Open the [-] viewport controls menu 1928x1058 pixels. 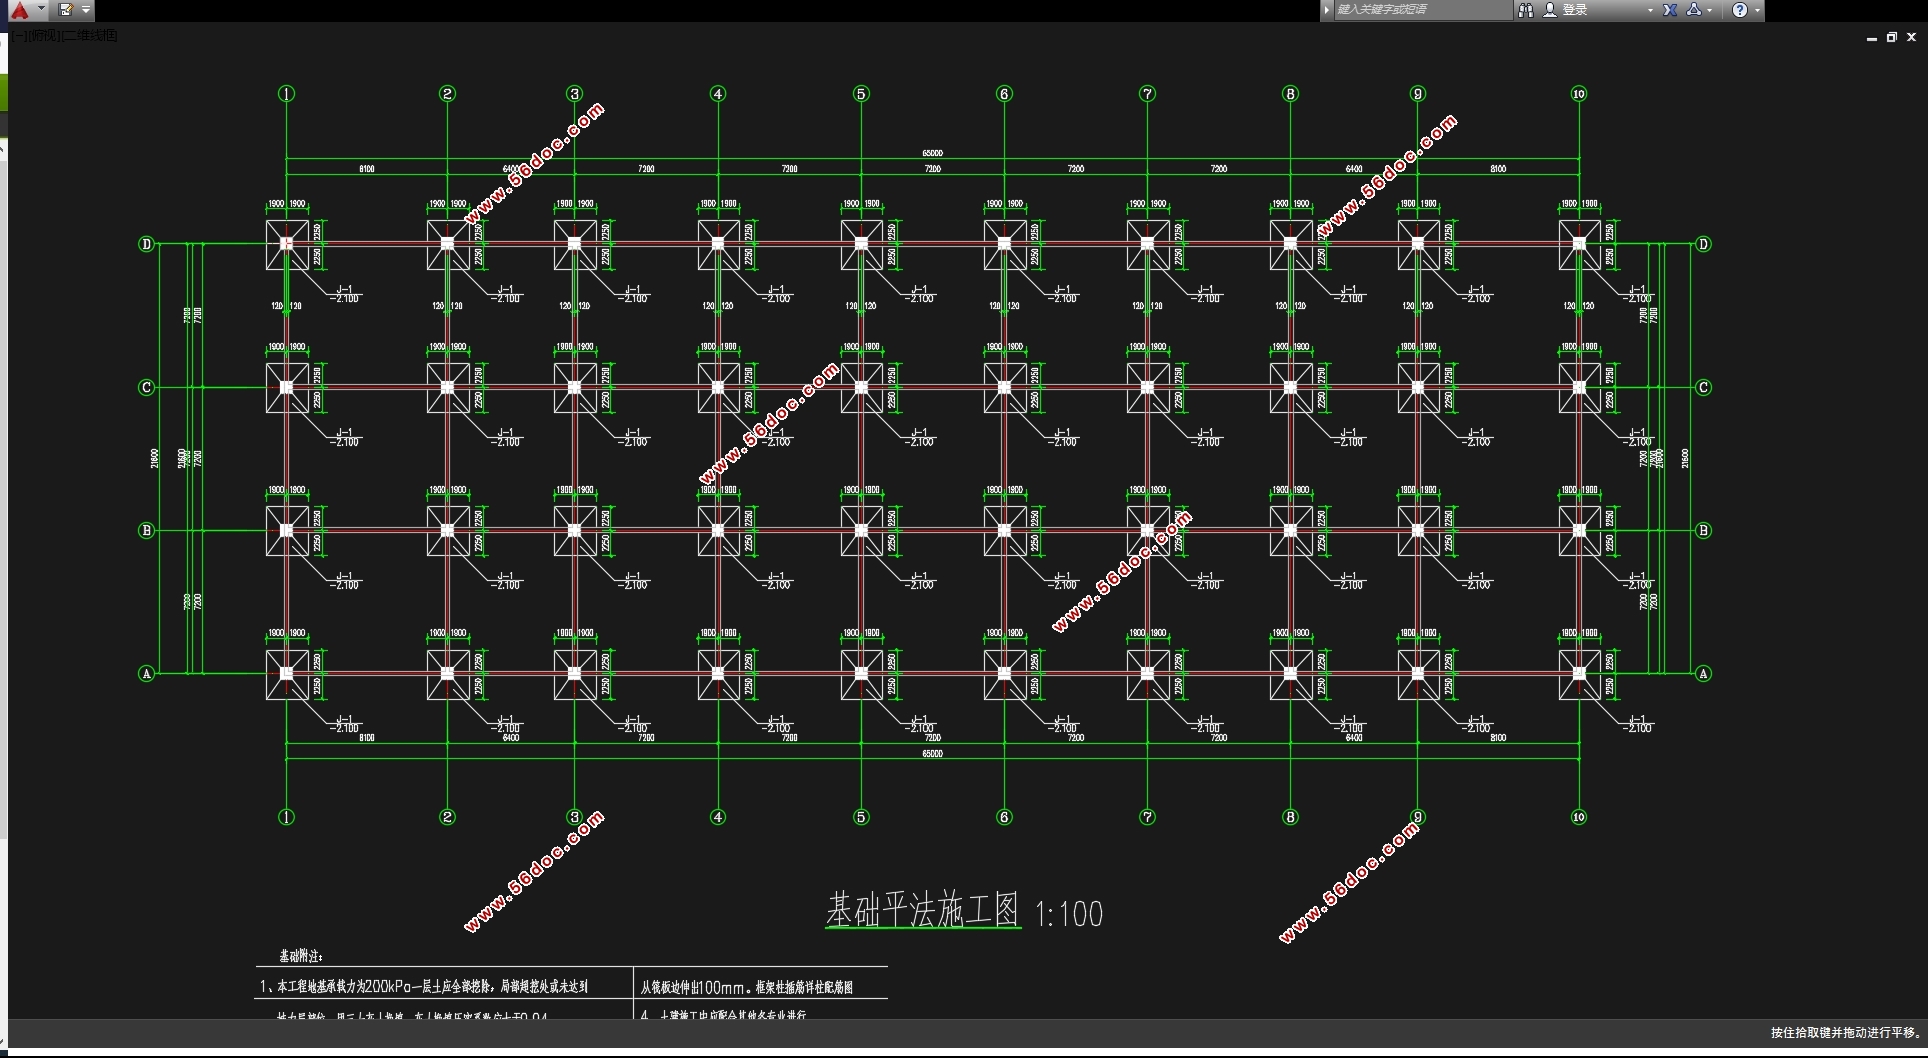point(20,36)
